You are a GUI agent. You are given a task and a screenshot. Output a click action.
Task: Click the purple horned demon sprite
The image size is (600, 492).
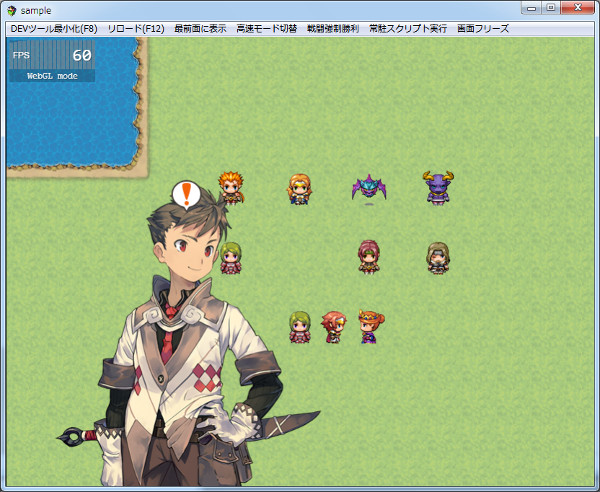click(438, 187)
